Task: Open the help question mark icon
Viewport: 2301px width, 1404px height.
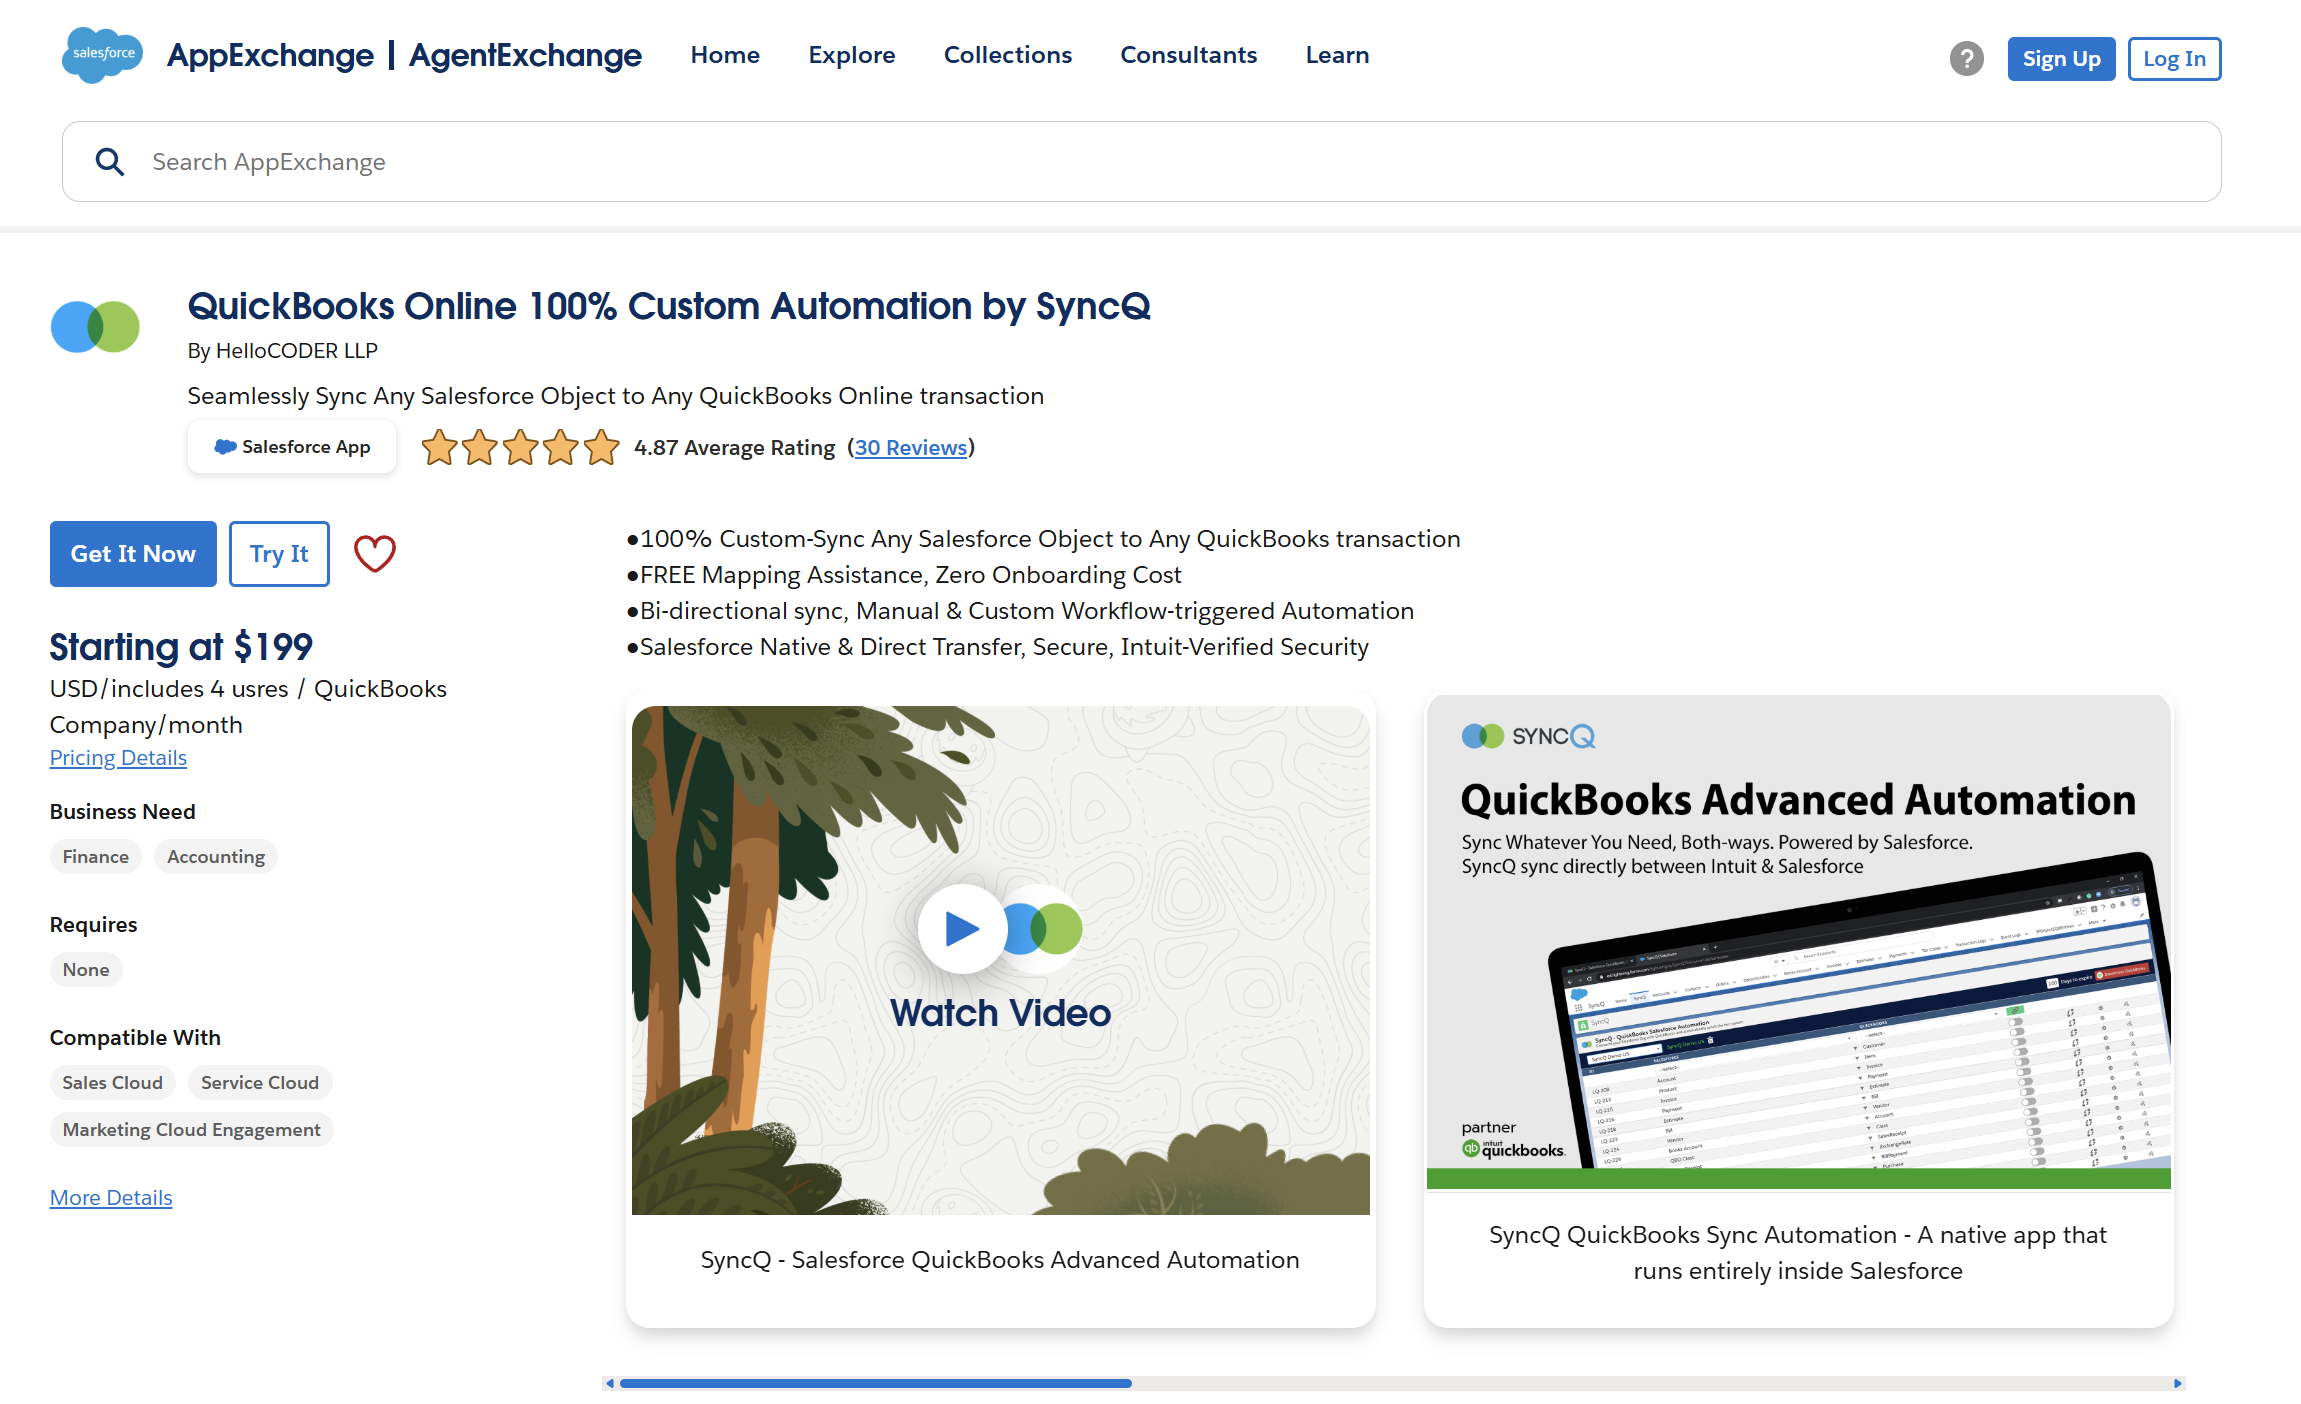Action: click(x=1966, y=59)
